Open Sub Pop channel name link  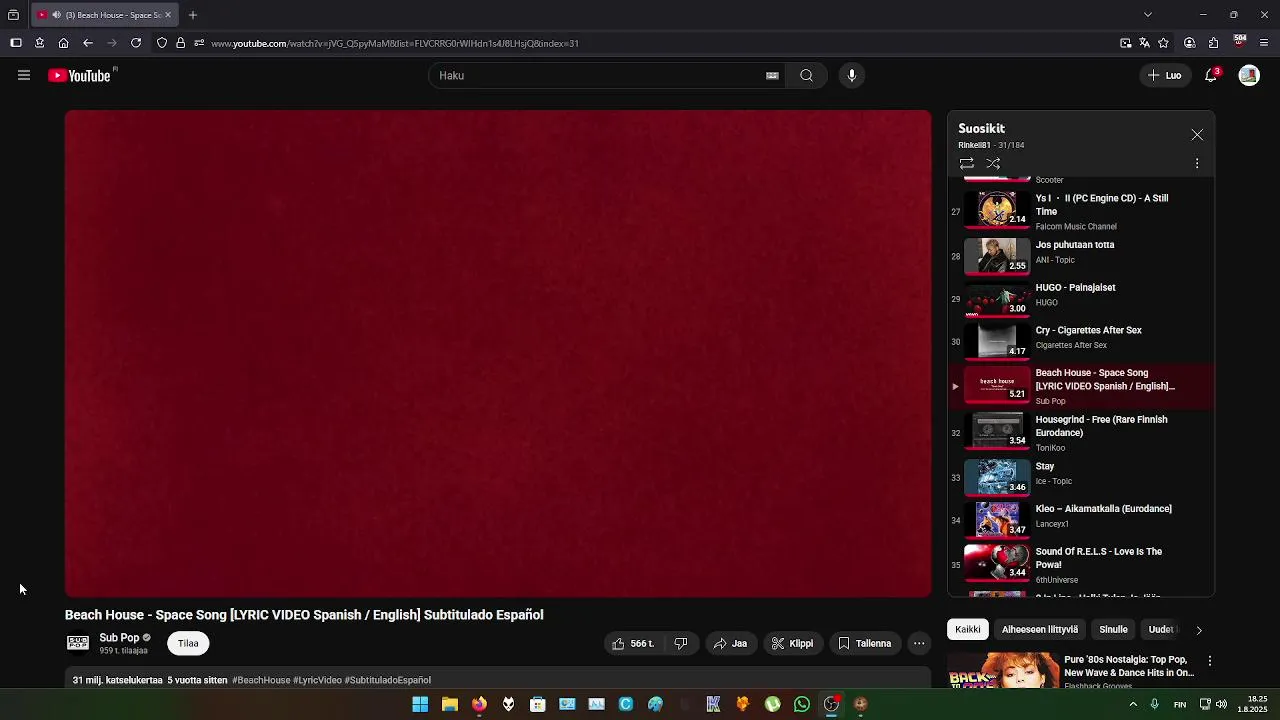click(119, 638)
